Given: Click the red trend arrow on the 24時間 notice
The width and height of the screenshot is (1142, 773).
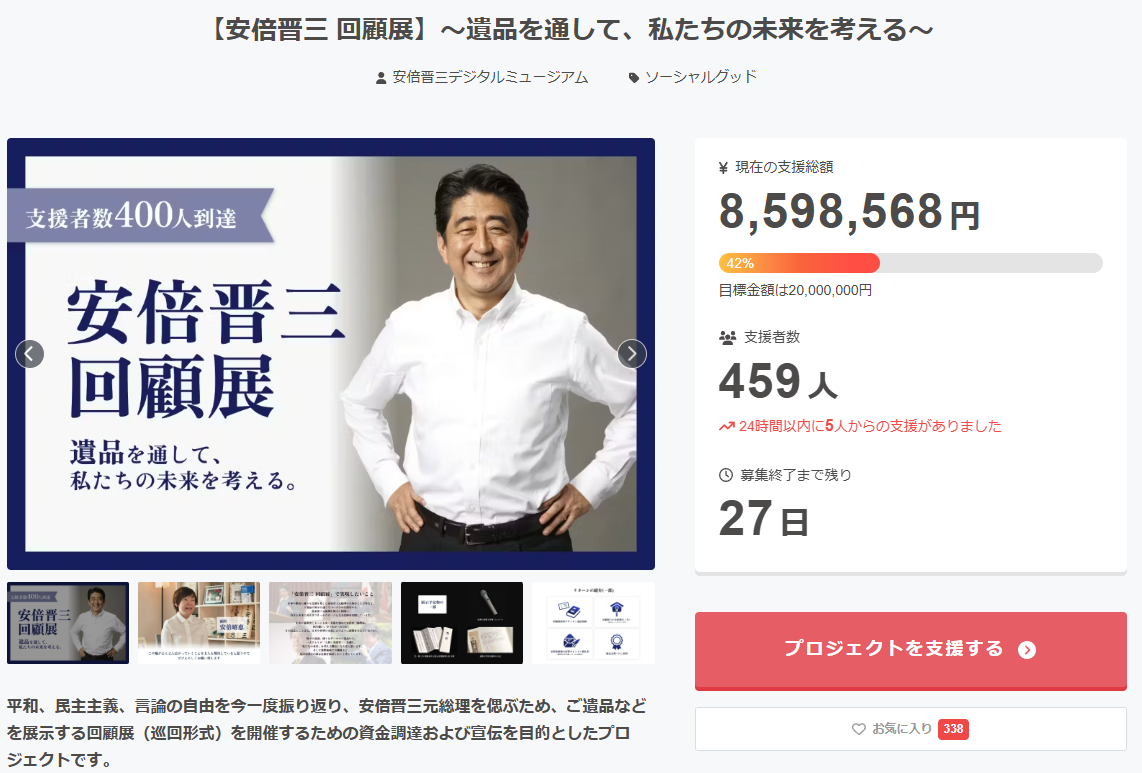Looking at the screenshot, I should pos(726,426).
